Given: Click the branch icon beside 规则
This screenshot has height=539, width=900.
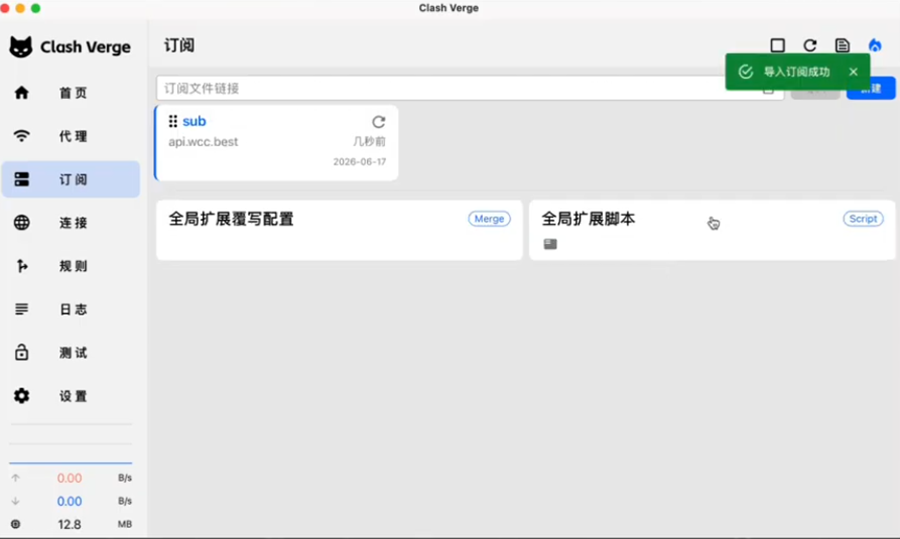Looking at the screenshot, I should [22, 266].
